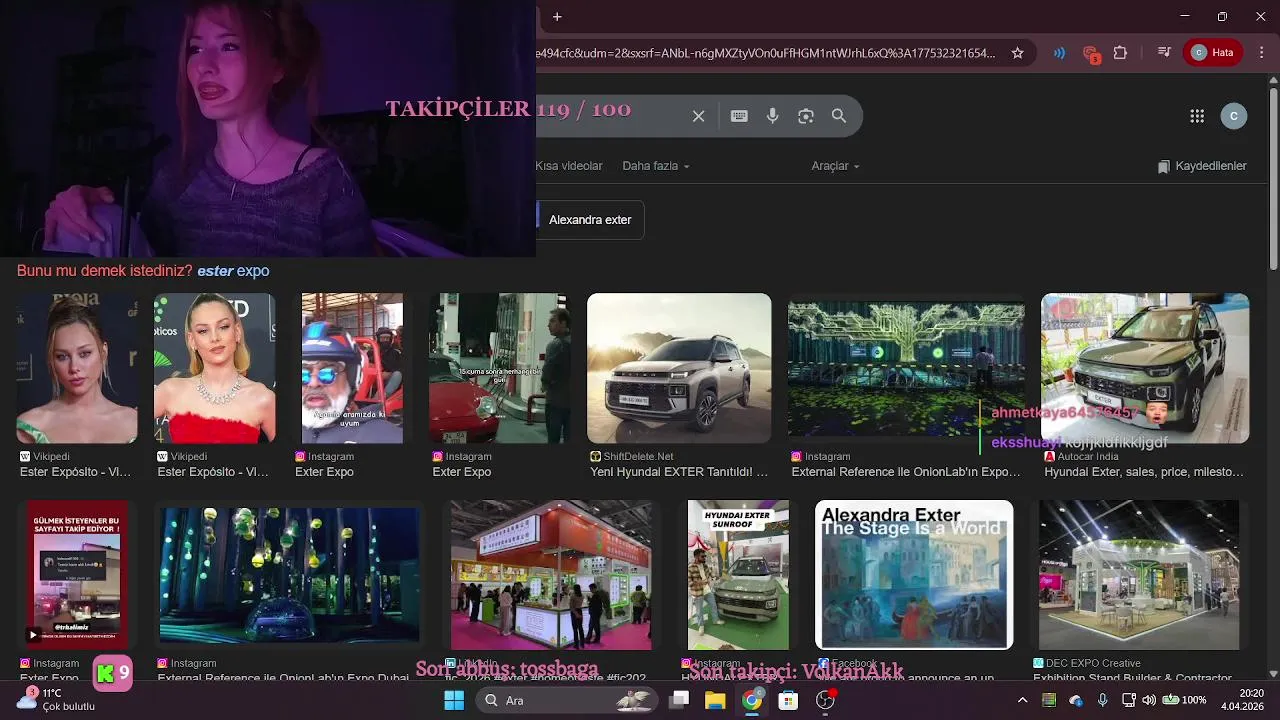Open the Google account avatar C
The width and height of the screenshot is (1280, 720).
(1234, 116)
